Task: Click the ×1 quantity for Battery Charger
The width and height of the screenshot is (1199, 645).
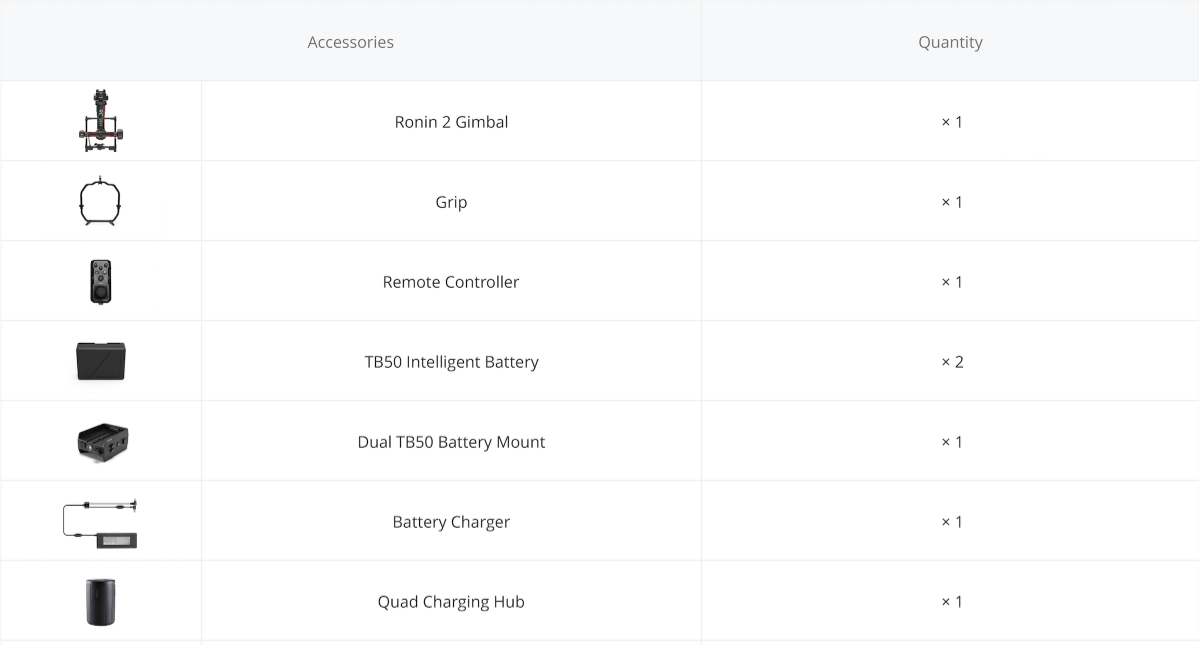Action: (952, 522)
